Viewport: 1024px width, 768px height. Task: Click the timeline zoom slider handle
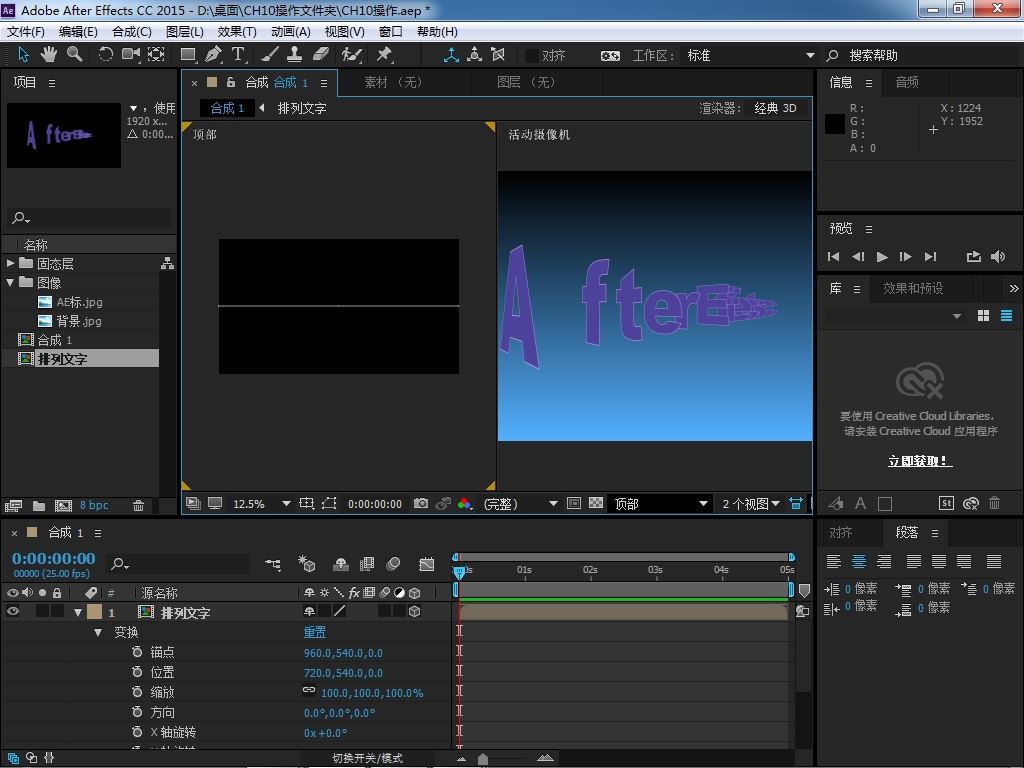pos(483,758)
